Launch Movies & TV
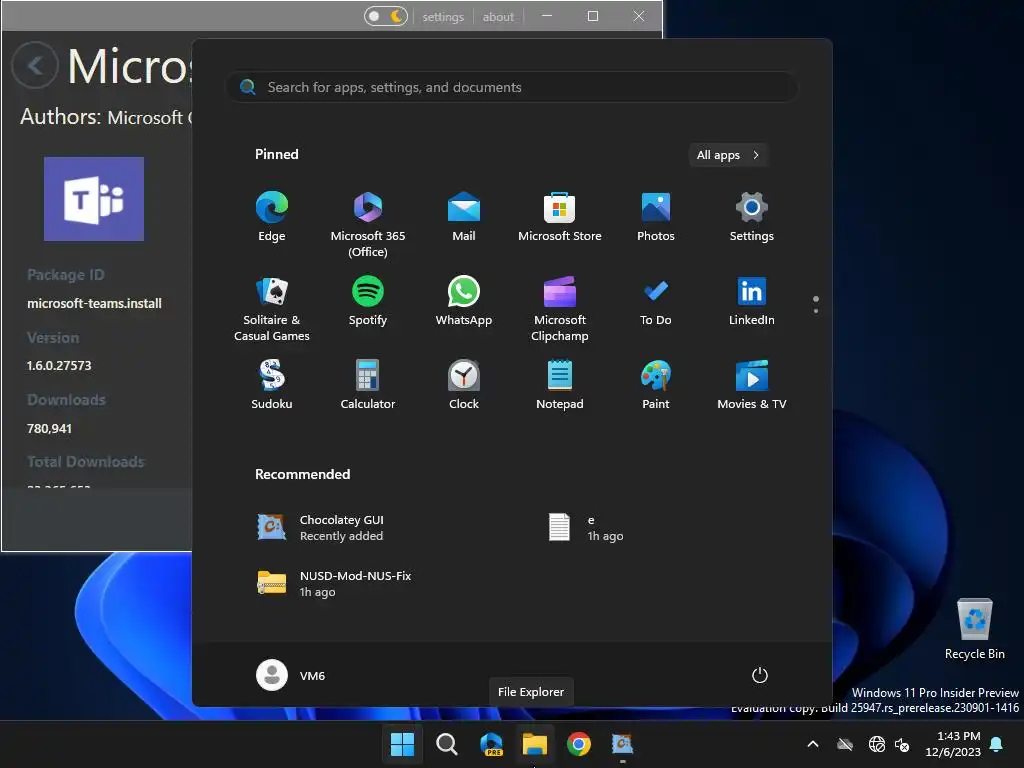Screen dimensions: 1024x768 click(x=752, y=385)
